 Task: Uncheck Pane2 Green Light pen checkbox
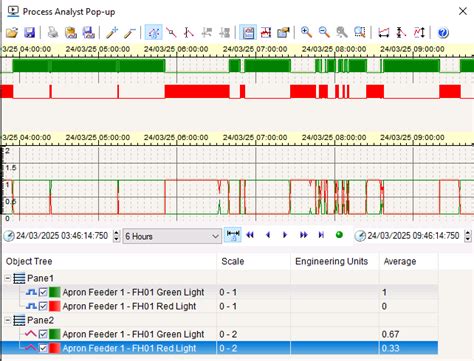pyautogui.click(x=43, y=334)
